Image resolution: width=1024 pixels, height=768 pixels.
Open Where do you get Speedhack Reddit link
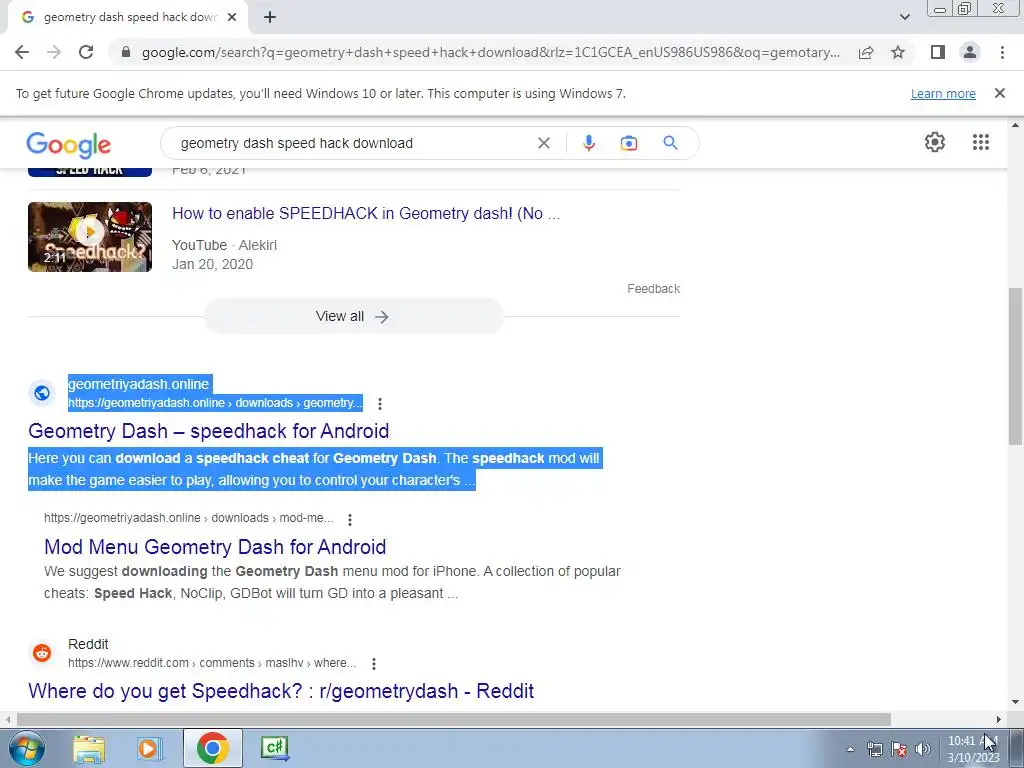(281, 691)
